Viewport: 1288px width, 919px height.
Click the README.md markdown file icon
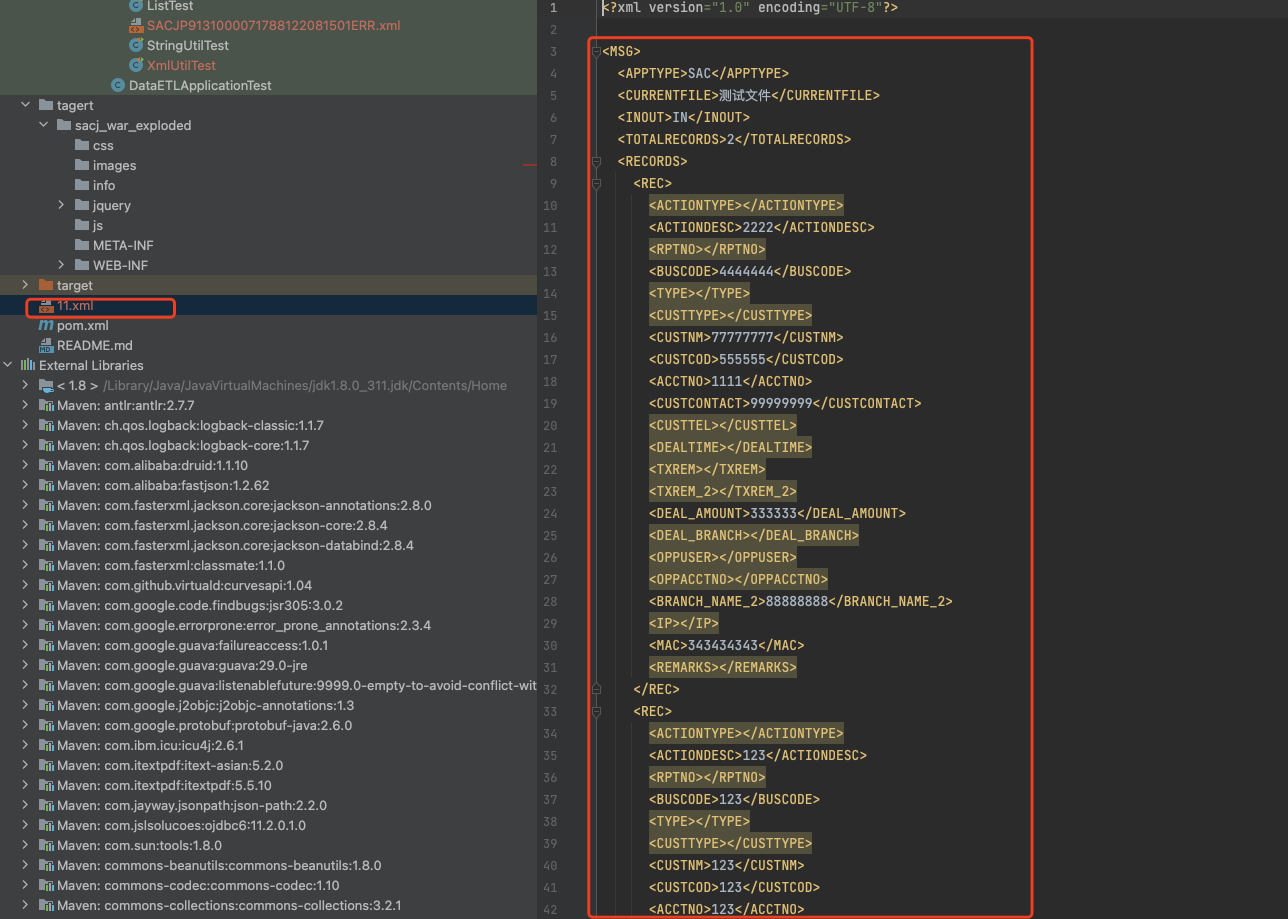[x=46, y=346]
